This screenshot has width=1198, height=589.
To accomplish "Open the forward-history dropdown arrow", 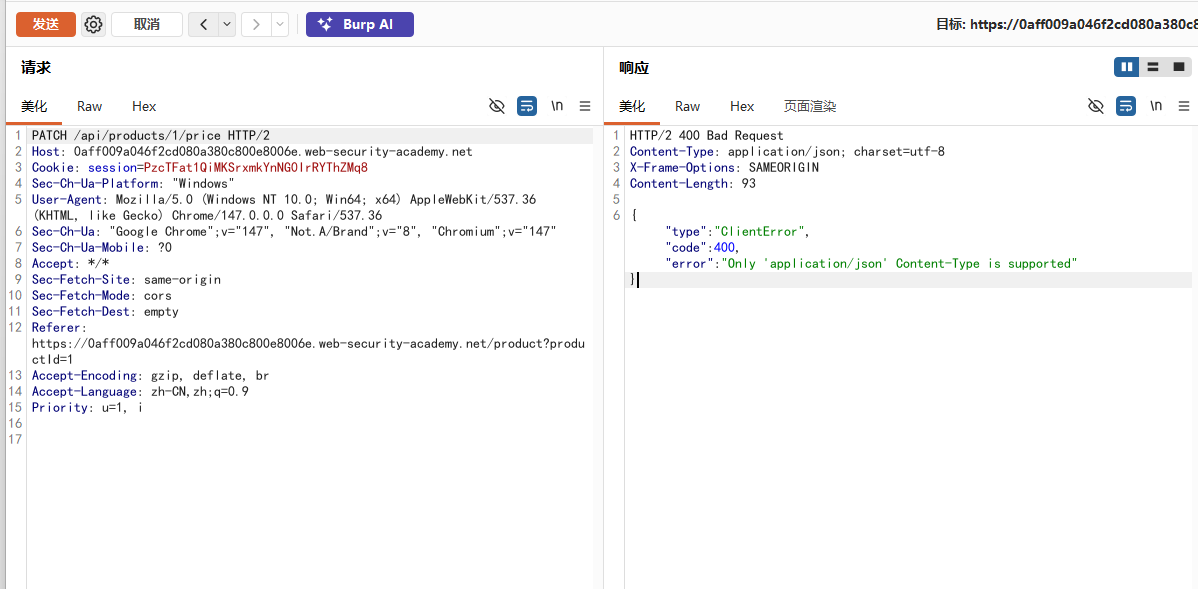I will pyautogui.click(x=280, y=24).
